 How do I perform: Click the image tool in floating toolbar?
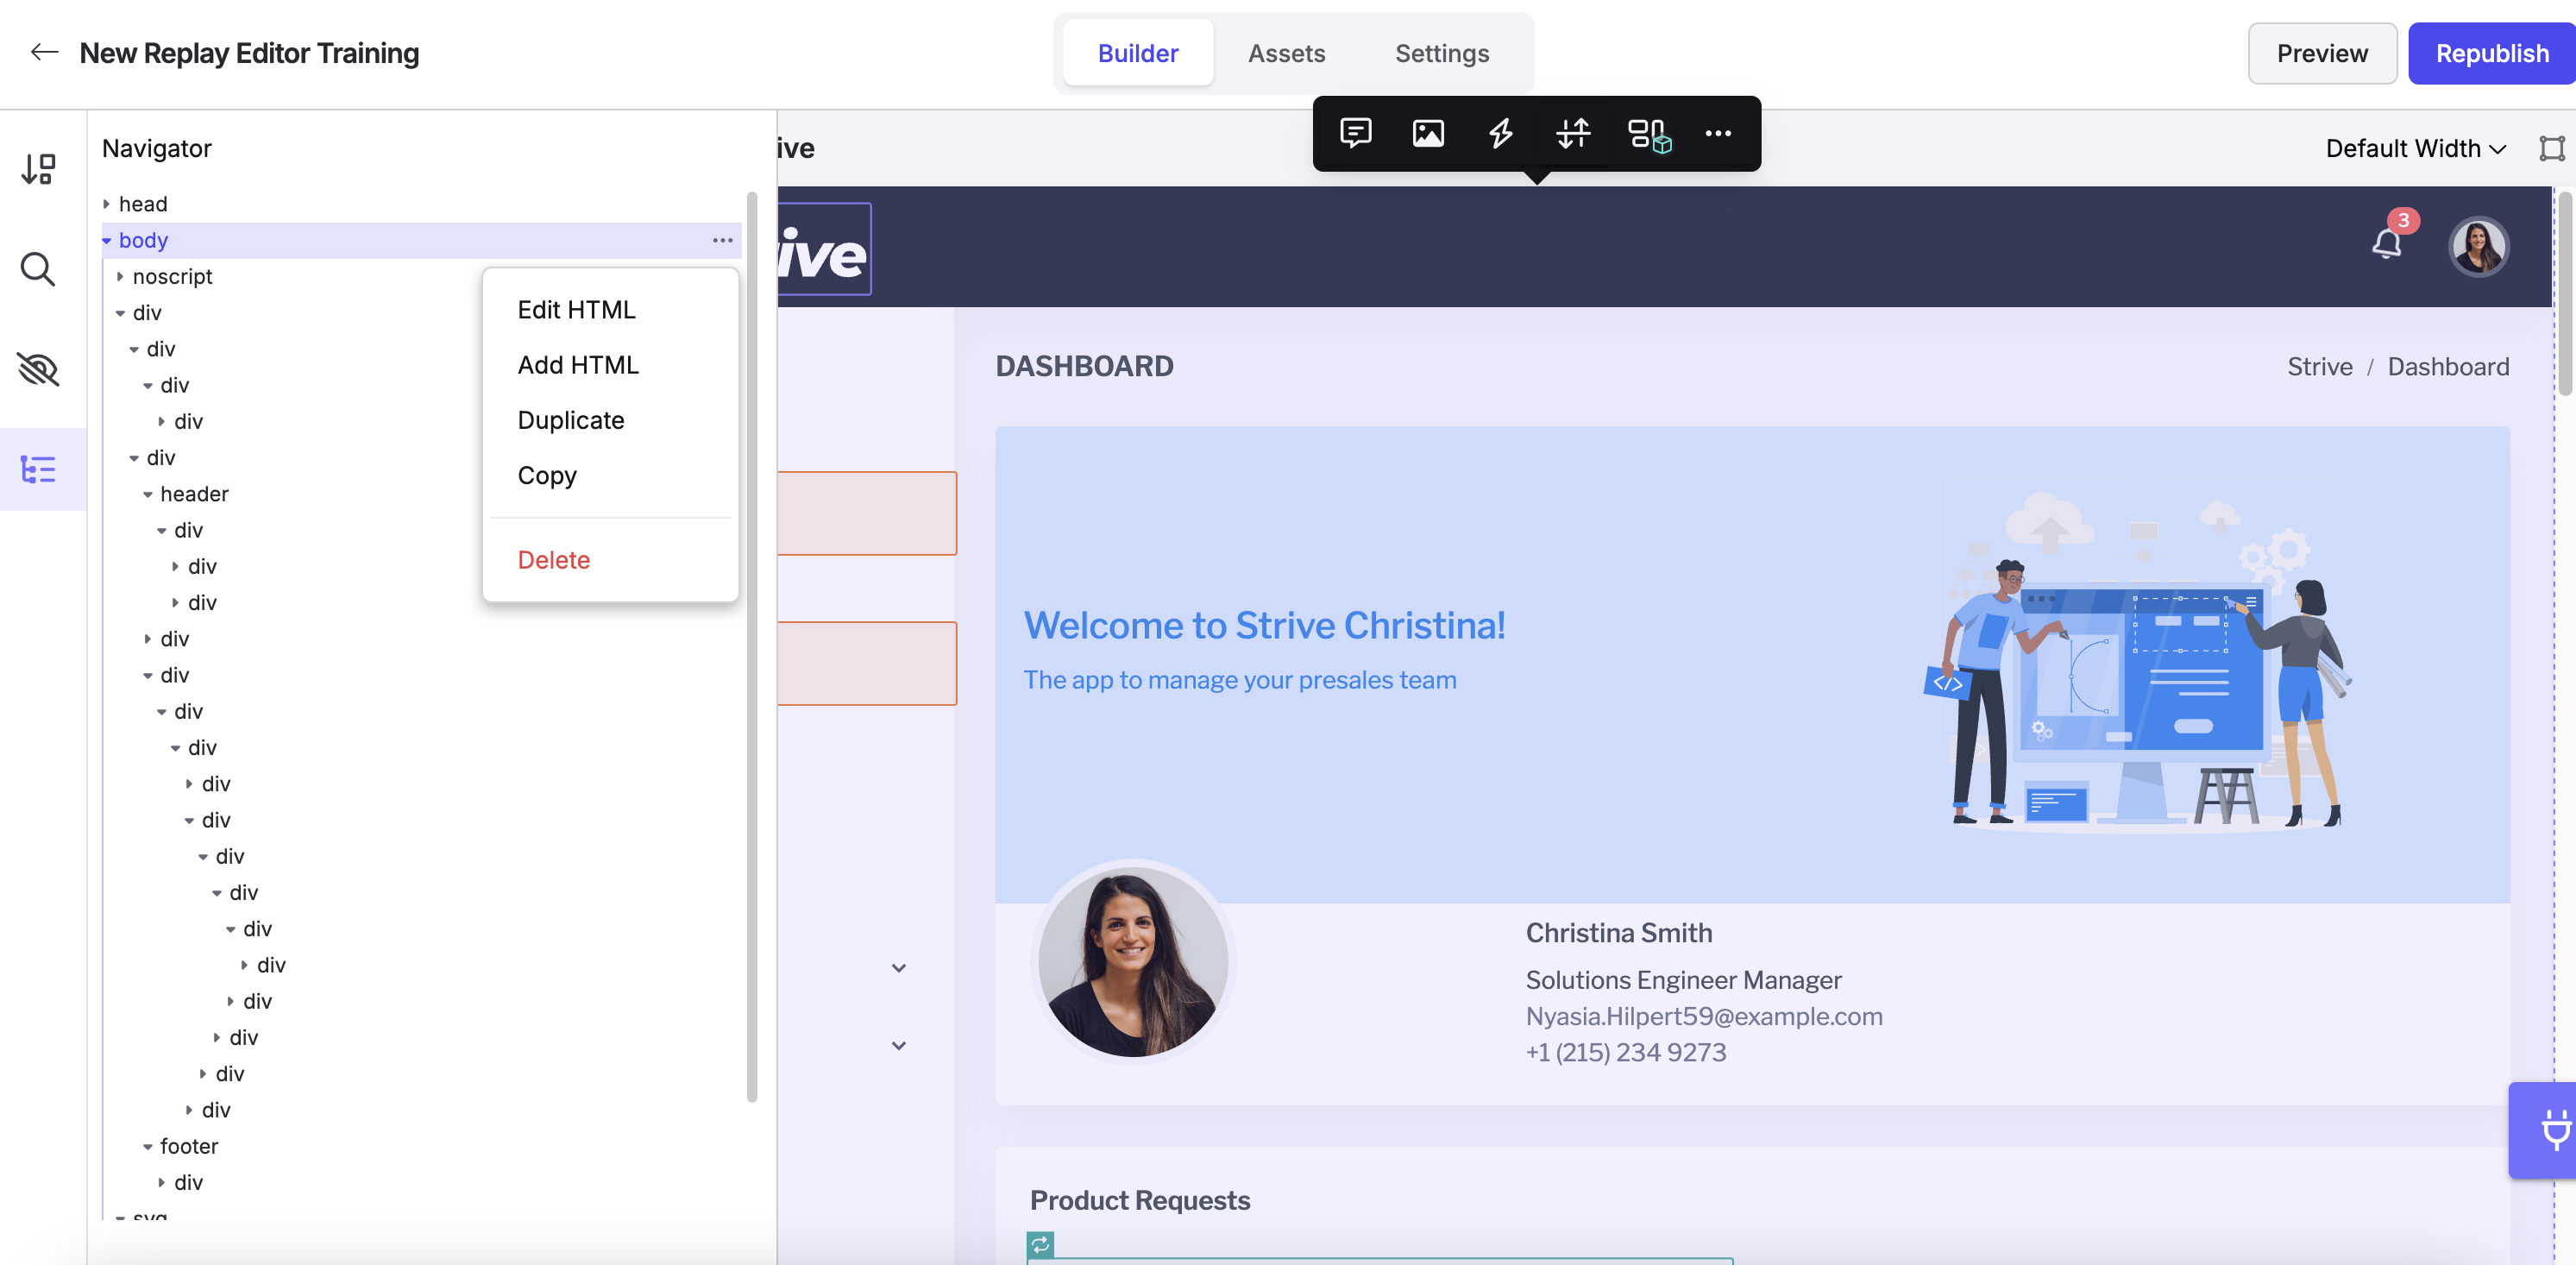tap(1428, 133)
